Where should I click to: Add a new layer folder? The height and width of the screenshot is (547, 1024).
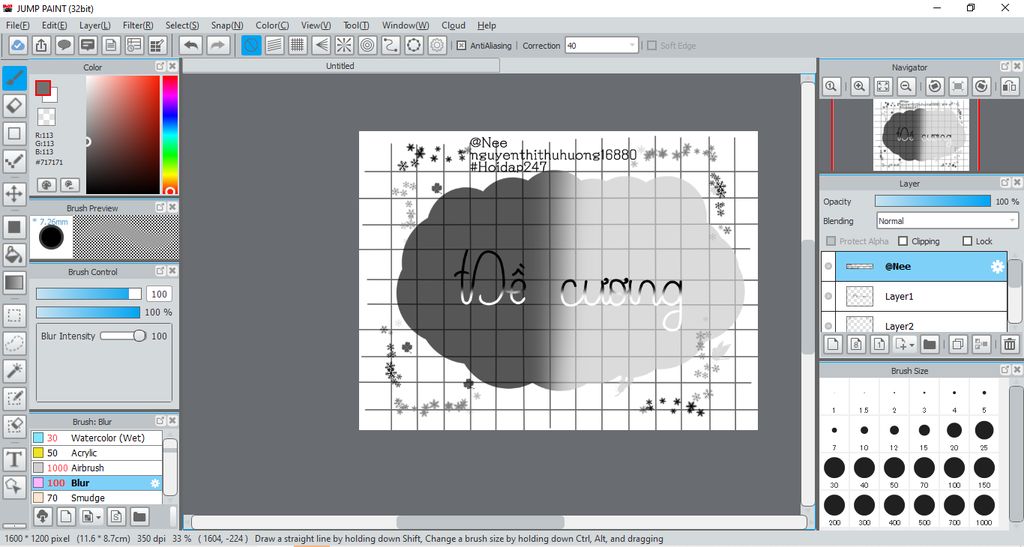click(929, 344)
